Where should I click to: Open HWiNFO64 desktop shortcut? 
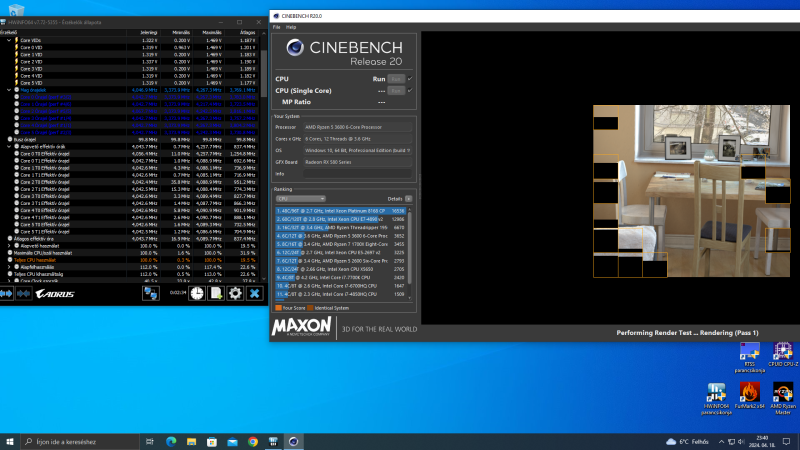pyautogui.click(x=716, y=399)
